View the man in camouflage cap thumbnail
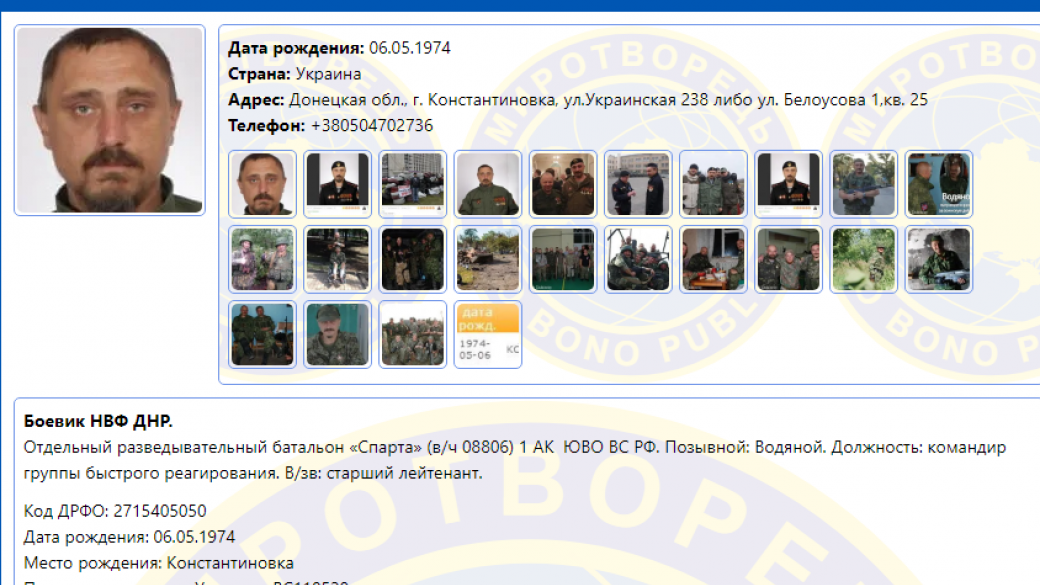1040x585 pixels. [338, 334]
